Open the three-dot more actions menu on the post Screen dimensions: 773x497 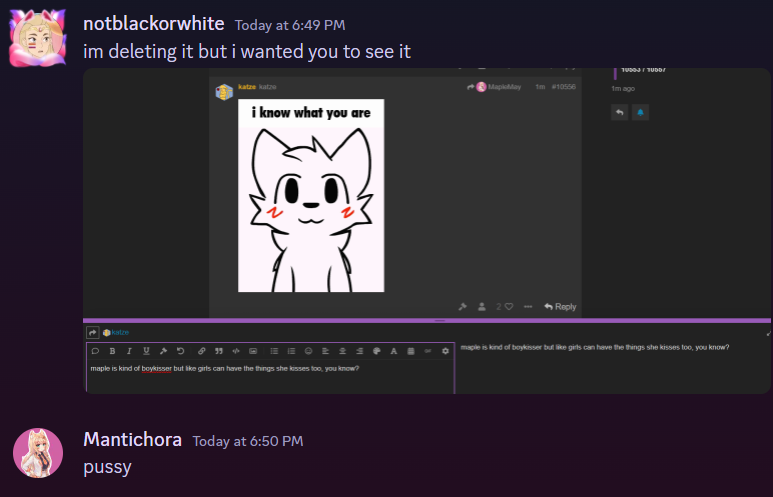pyautogui.click(x=528, y=307)
